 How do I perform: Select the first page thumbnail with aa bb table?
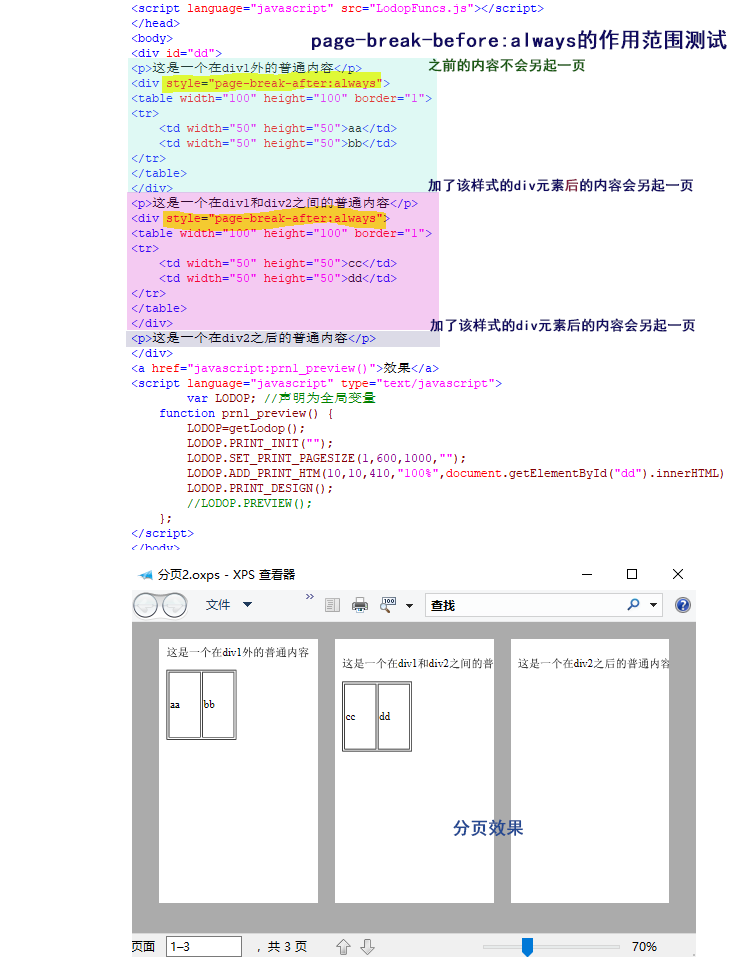click(238, 770)
